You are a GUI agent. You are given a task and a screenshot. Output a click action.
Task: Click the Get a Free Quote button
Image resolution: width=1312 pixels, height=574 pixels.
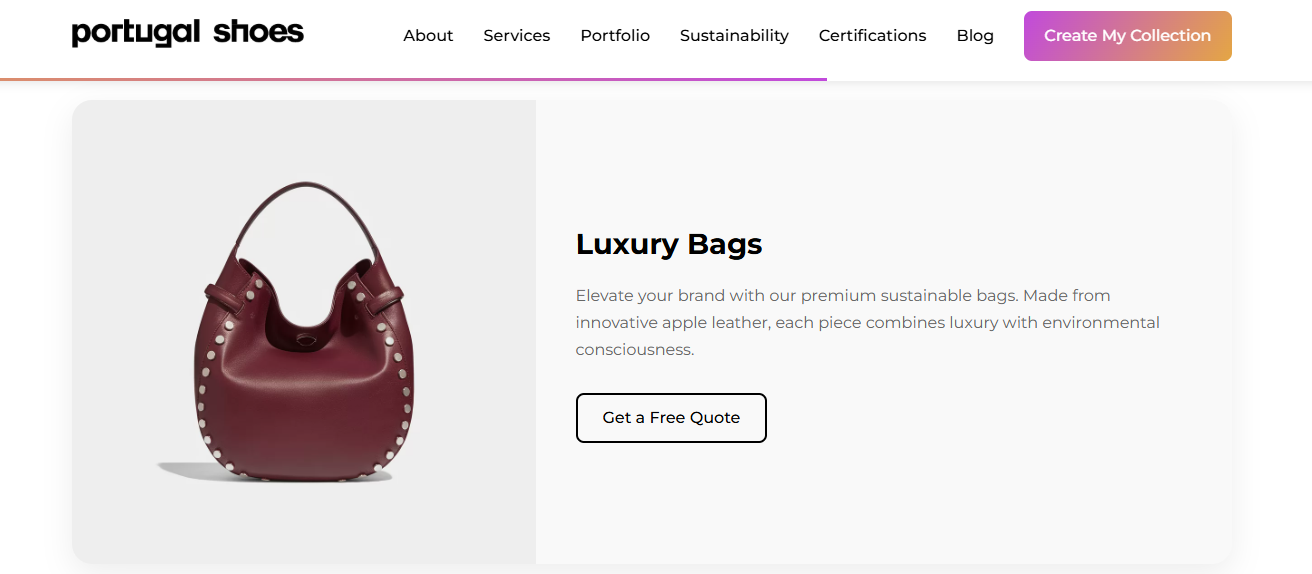pos(671,418)
